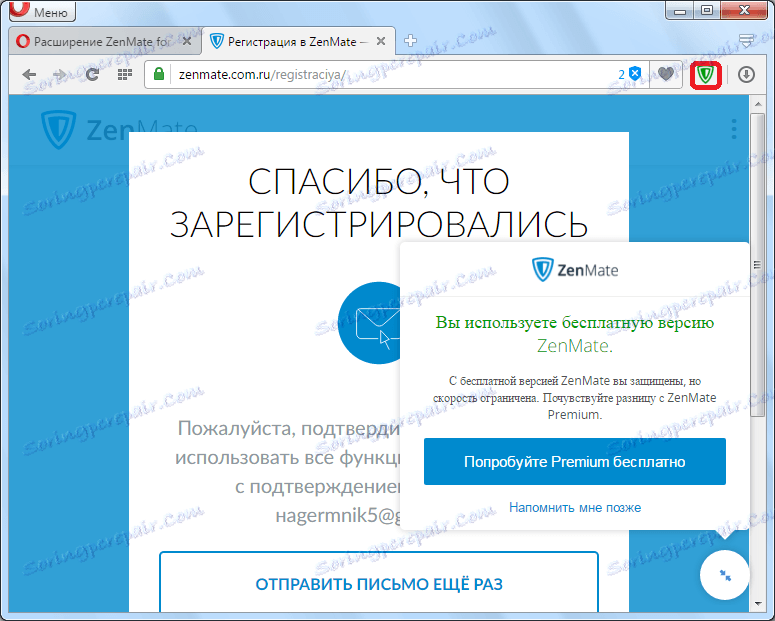The height and width of the screenshot is (621, 775).
Task: Click Попробуйте Premium бесплатно button
Action: pyautogui.click(x=574, y=461)
